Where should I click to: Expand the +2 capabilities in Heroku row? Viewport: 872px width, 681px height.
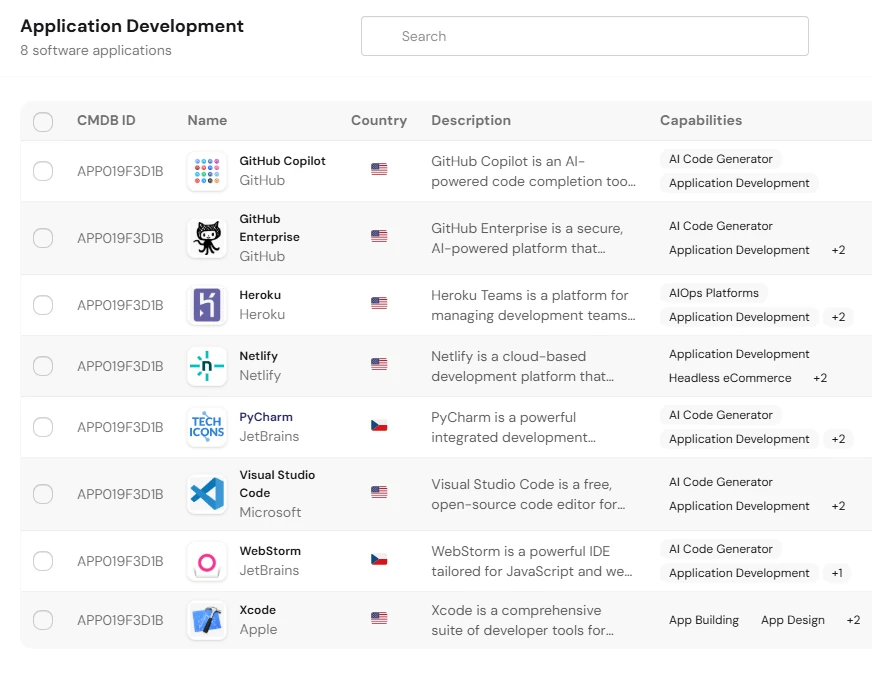click(838, 317)
